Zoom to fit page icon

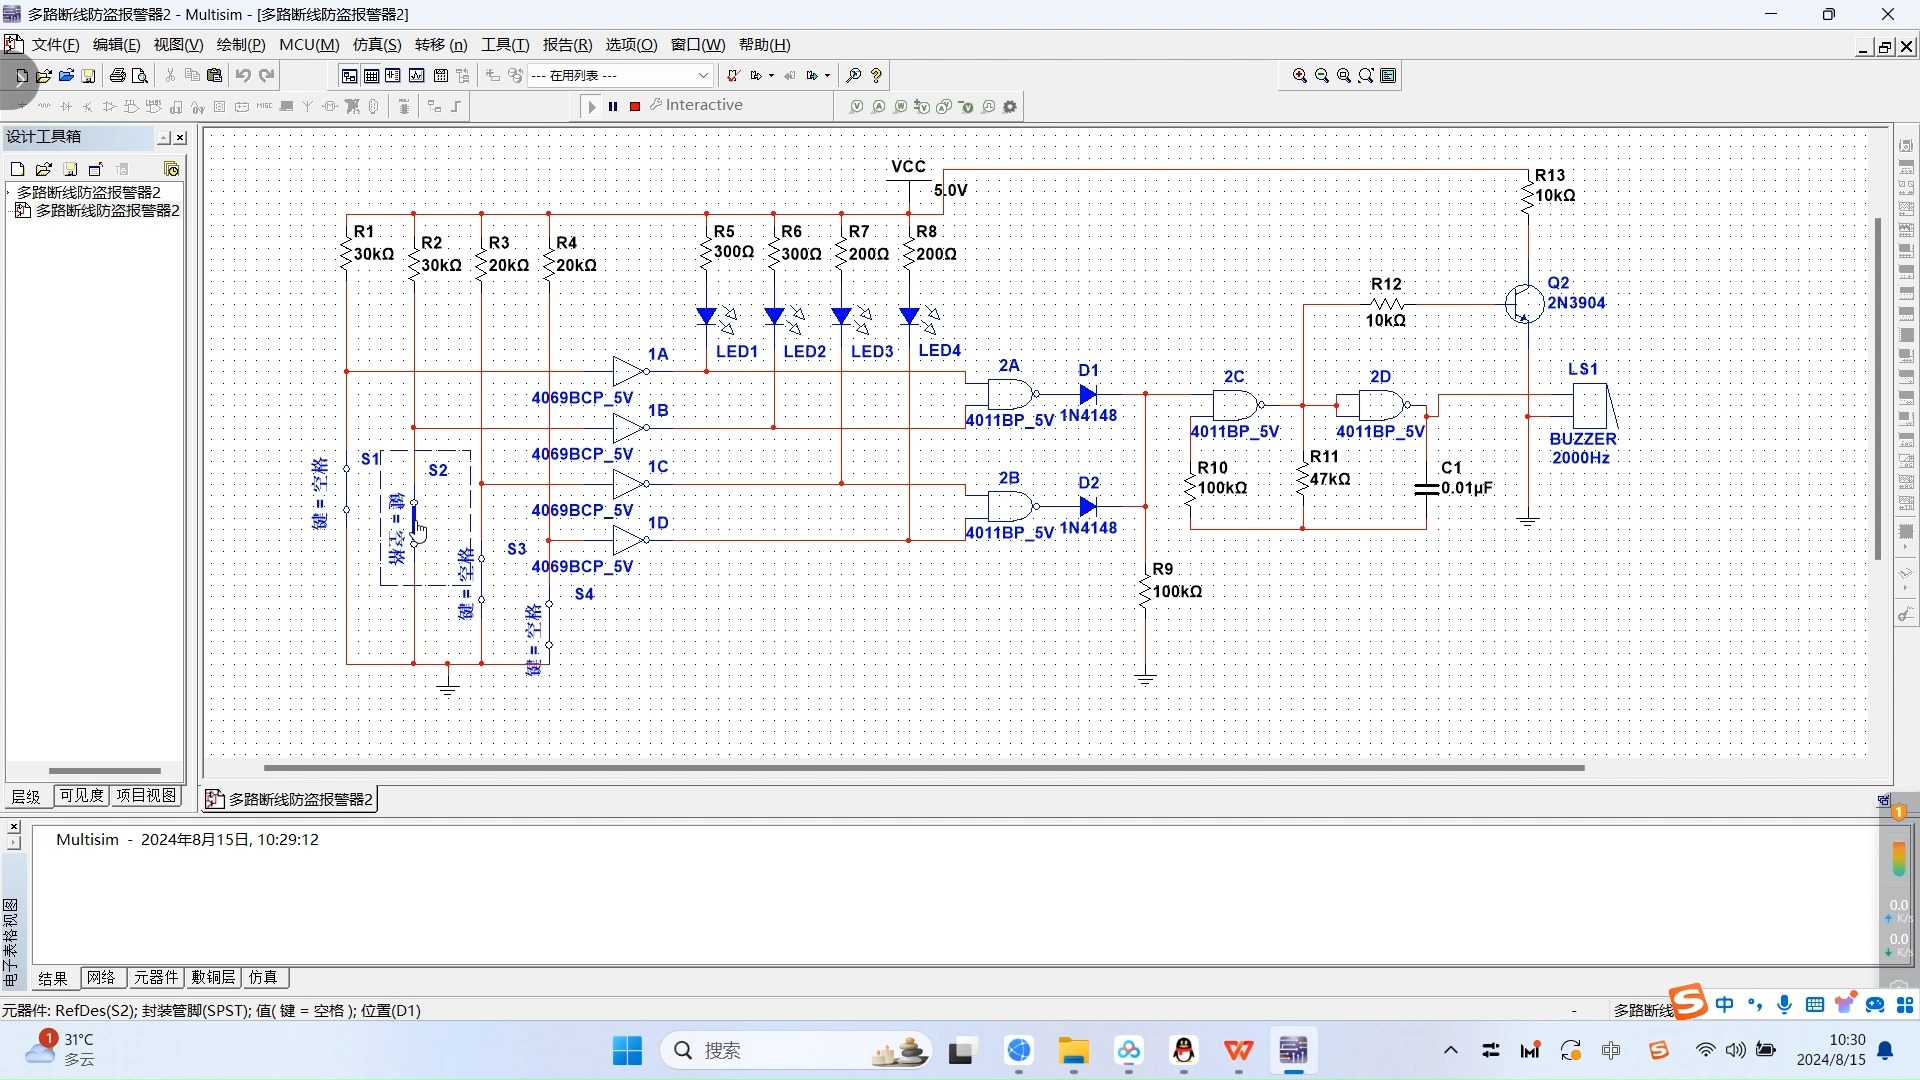(1366, 76)
